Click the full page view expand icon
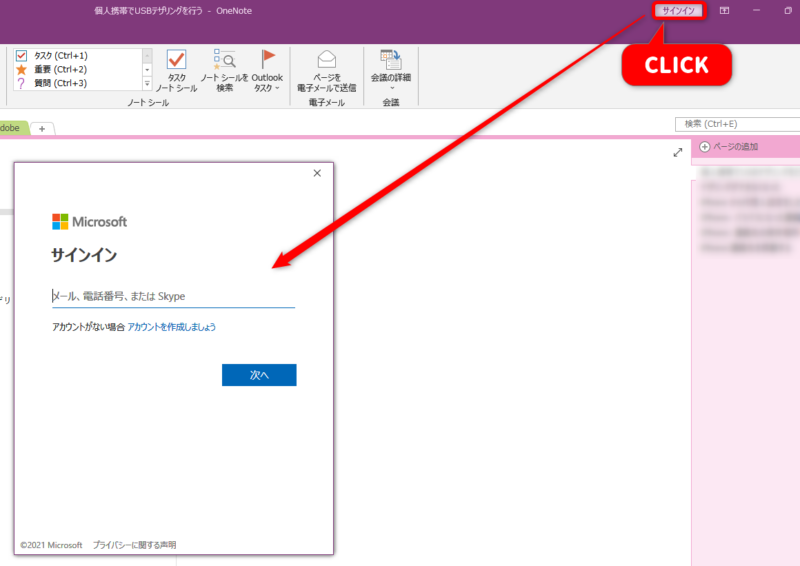This screenshot has width=800, height=566. pyautogui.click(x=678, y=153)
